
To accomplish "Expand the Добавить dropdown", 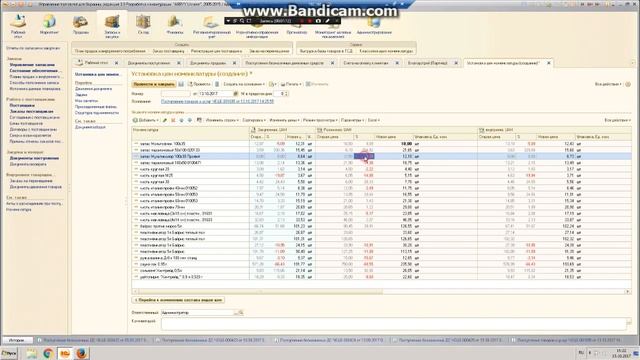I will click(x=146, y=120).
